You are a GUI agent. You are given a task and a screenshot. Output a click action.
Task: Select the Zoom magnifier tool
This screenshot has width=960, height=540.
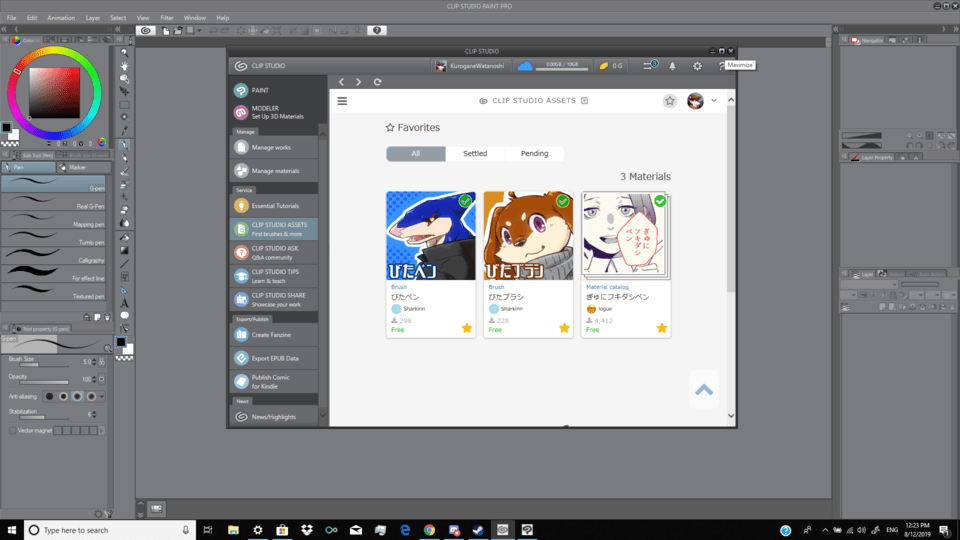pyautogui.click(x=124, y=53)
